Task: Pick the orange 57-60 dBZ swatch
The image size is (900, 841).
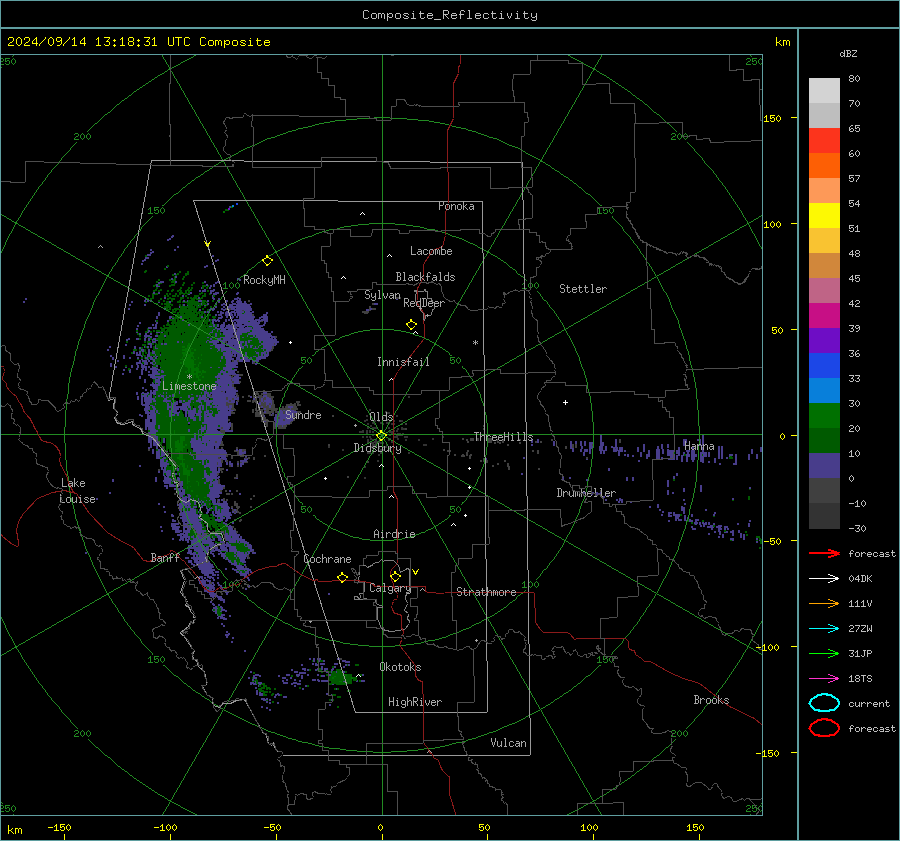Action: [824, 166]
